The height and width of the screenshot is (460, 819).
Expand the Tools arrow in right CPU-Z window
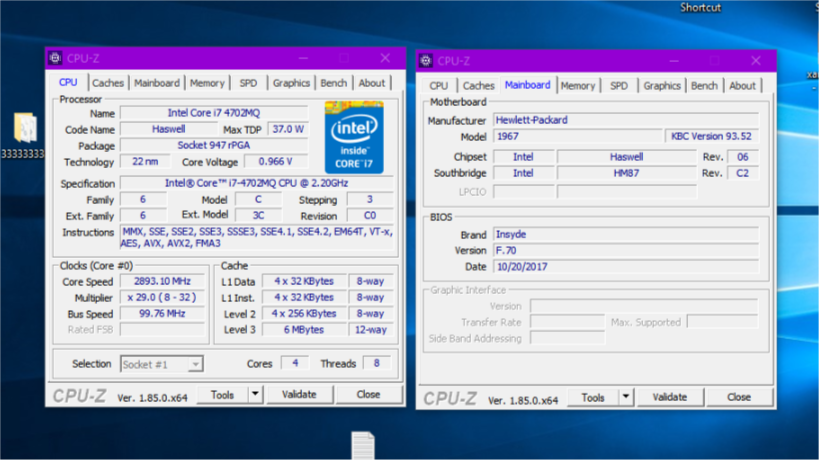pos(626,397)
